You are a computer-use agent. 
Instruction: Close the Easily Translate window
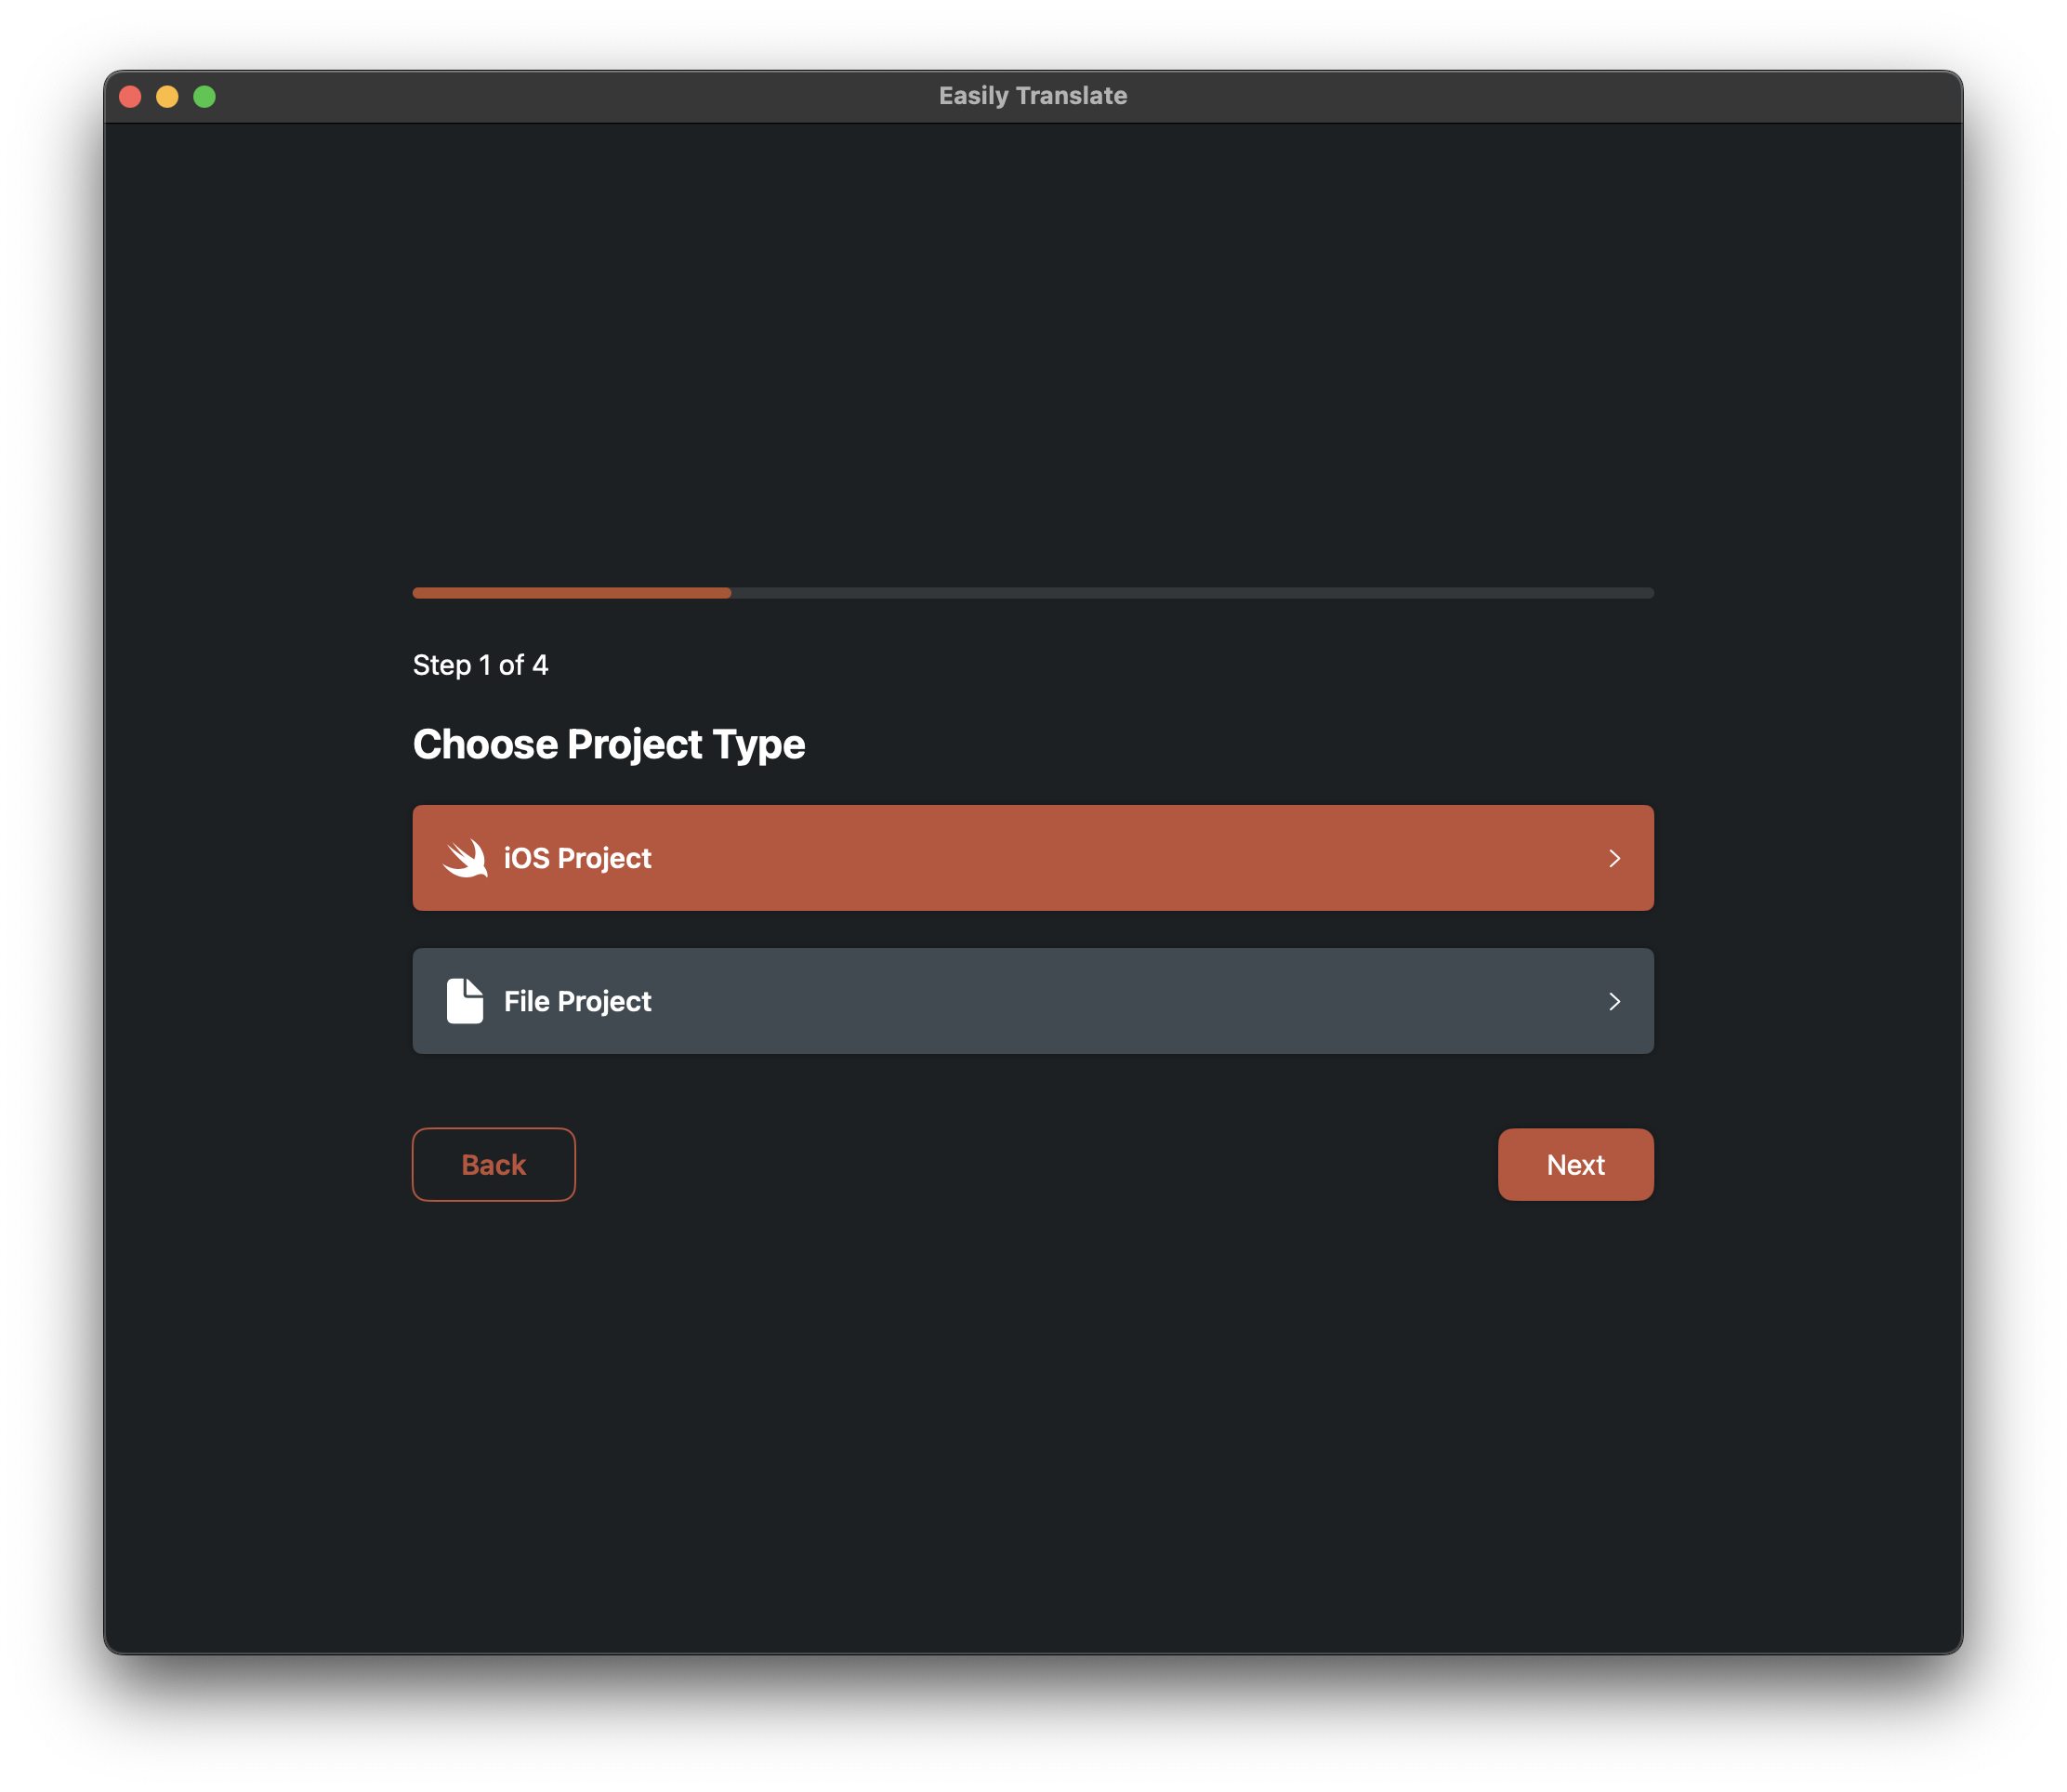(130, 96)
